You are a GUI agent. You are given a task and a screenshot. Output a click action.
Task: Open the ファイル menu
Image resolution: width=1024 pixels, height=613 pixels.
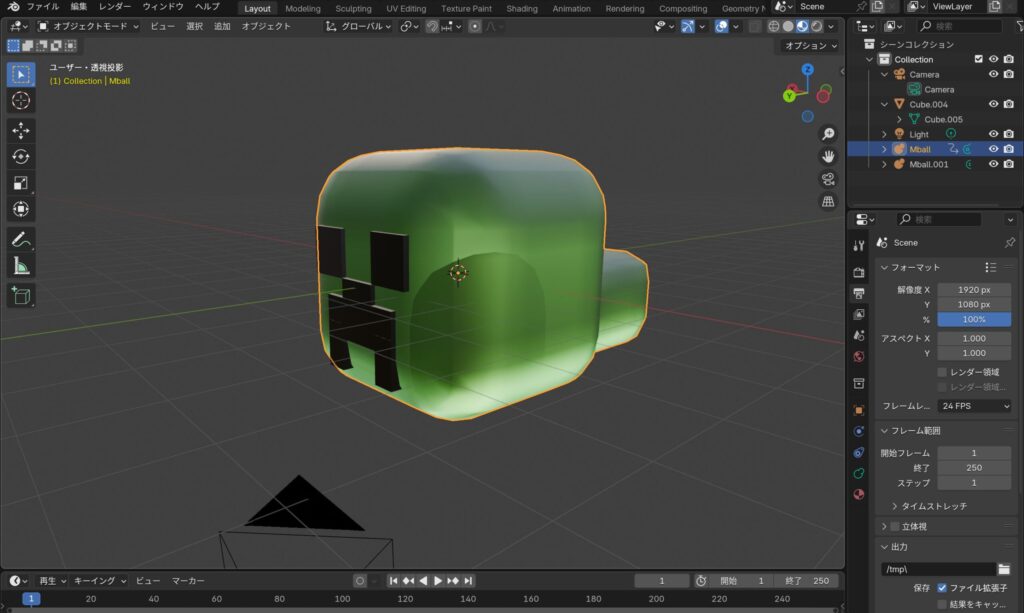[43, 7]
